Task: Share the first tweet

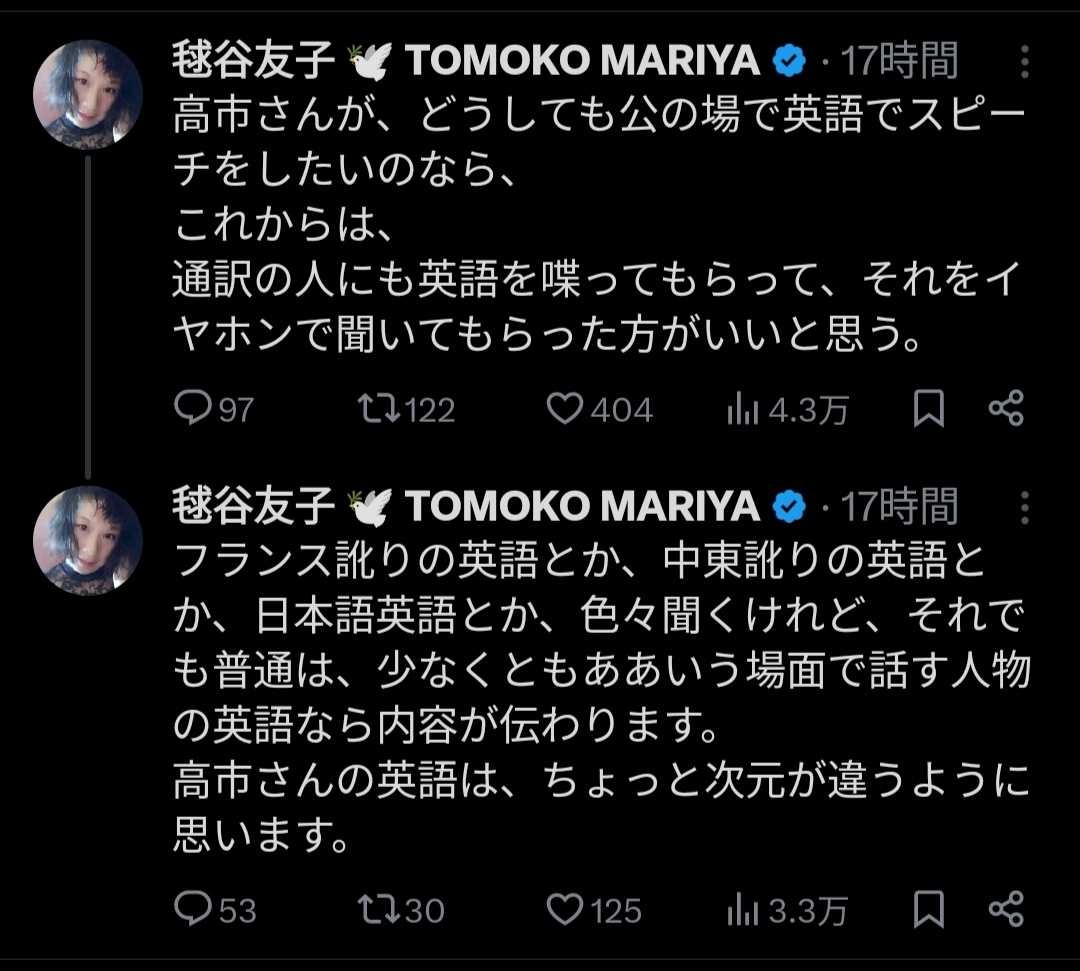Action: pos(1005,409)
